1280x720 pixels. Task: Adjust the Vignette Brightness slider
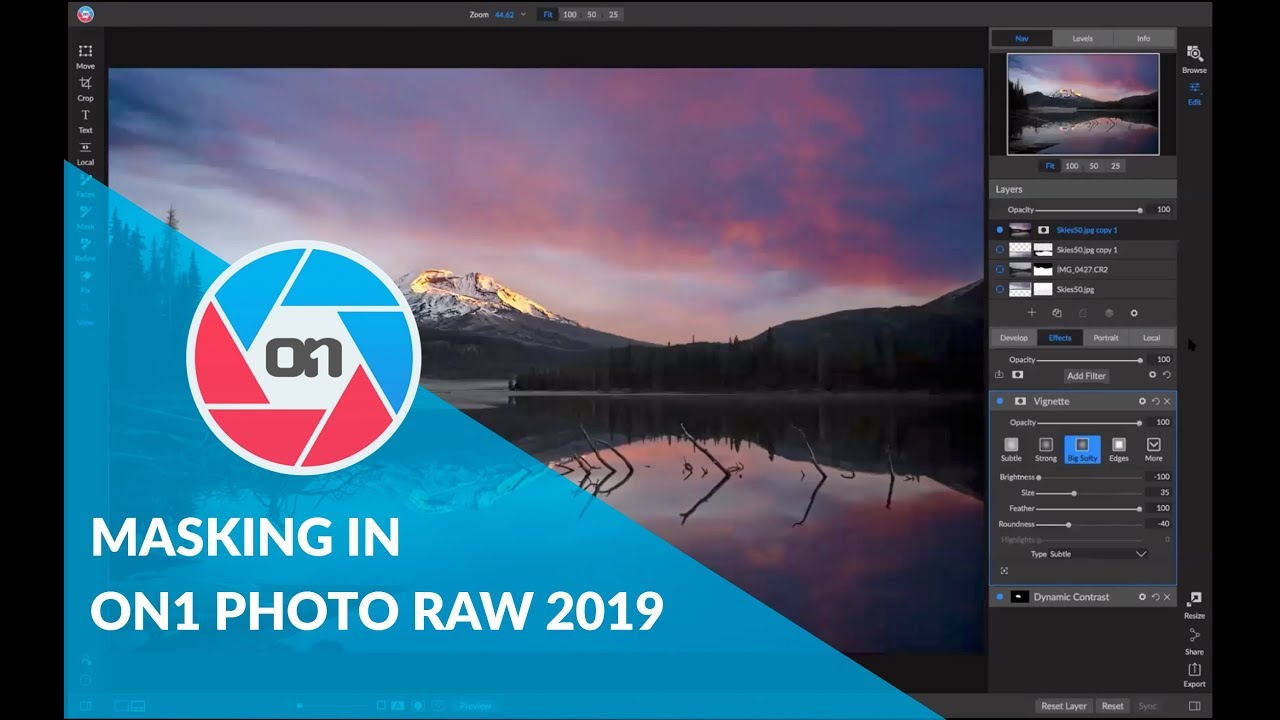pos(1089,477)
